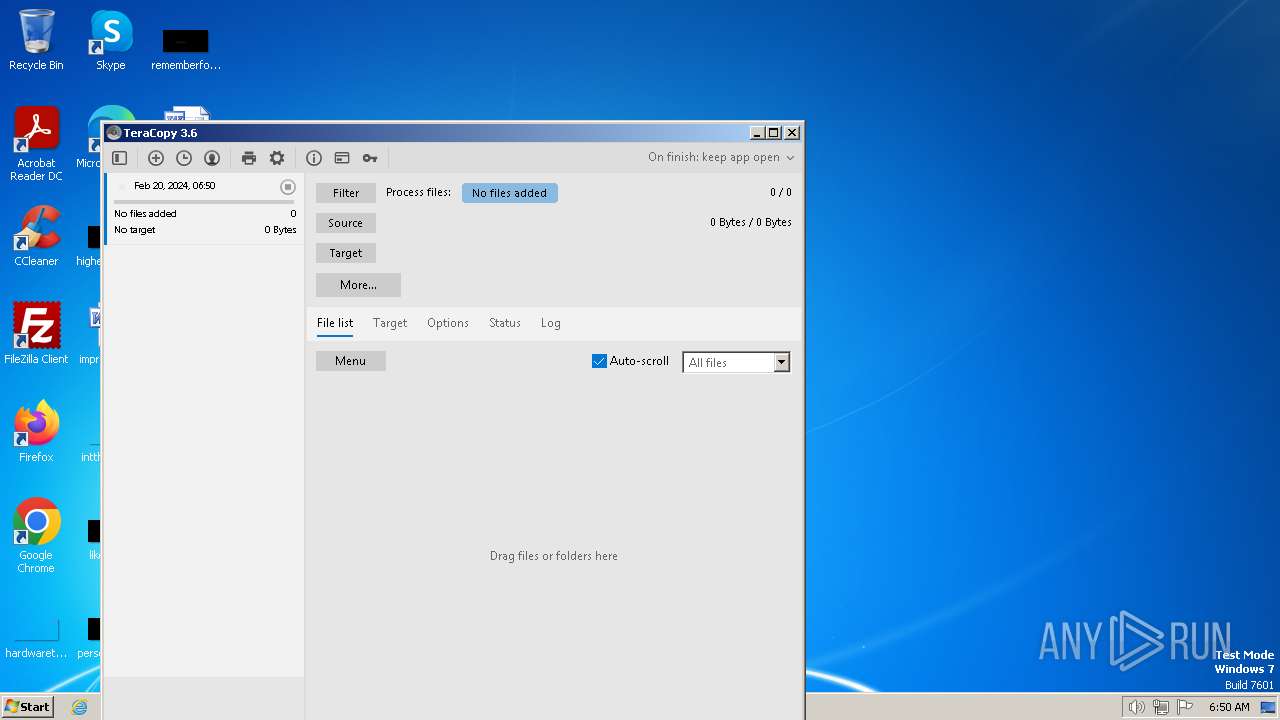Click Internet Explorer icon in taskbar

coord(80,707)
